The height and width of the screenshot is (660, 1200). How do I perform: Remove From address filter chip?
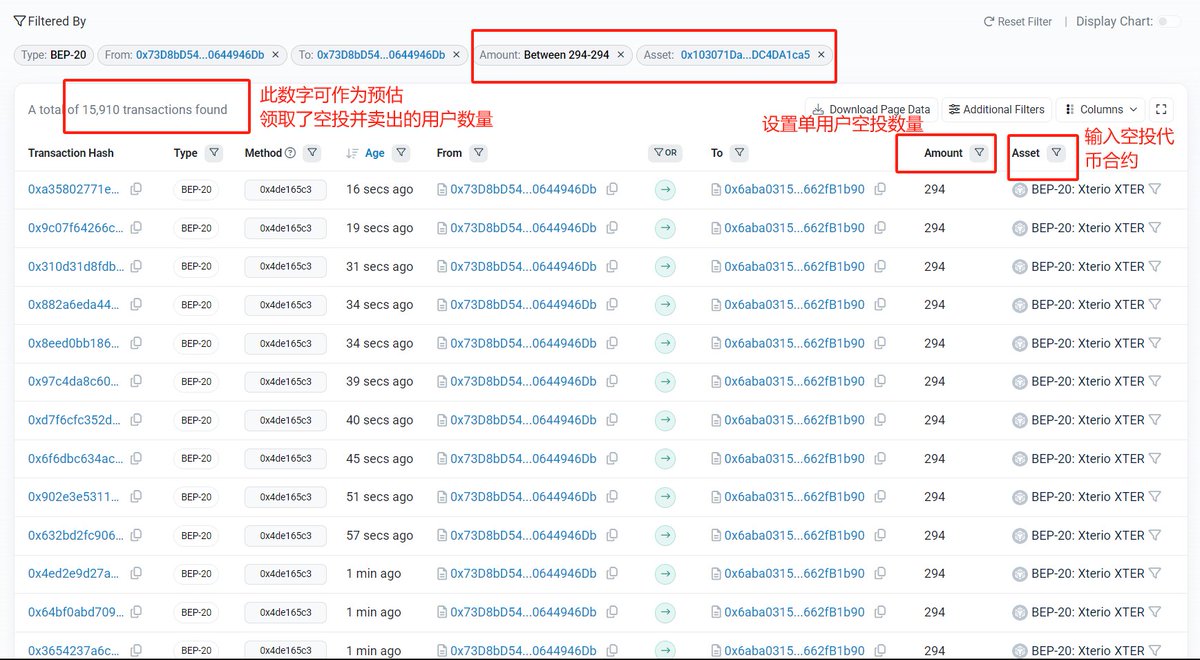click(x=276, y=55)
